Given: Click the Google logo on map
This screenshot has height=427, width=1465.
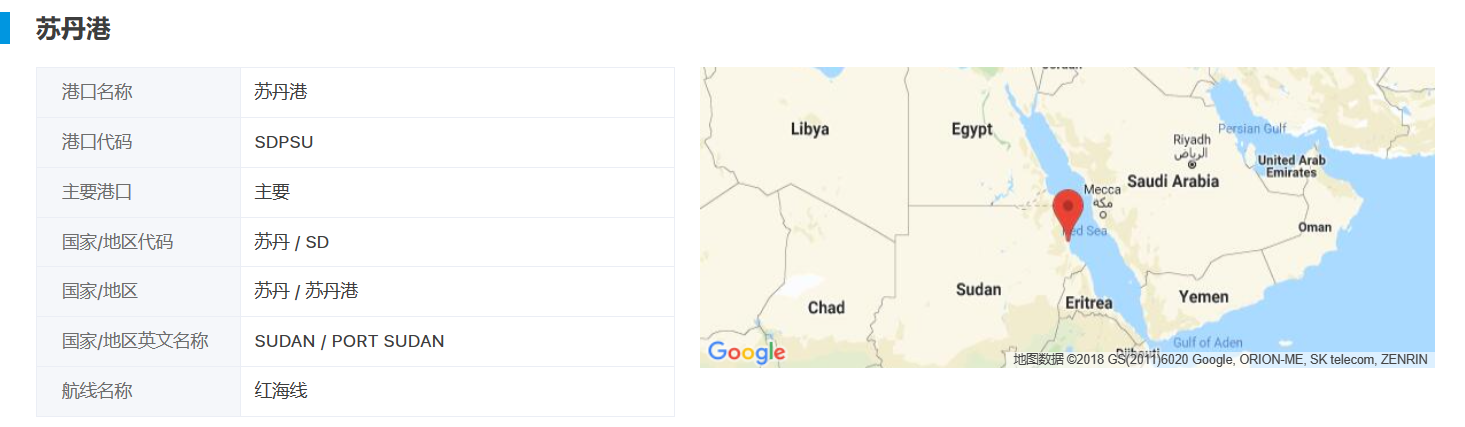Looking at the screenshot, I should click(x=746, y=352).
